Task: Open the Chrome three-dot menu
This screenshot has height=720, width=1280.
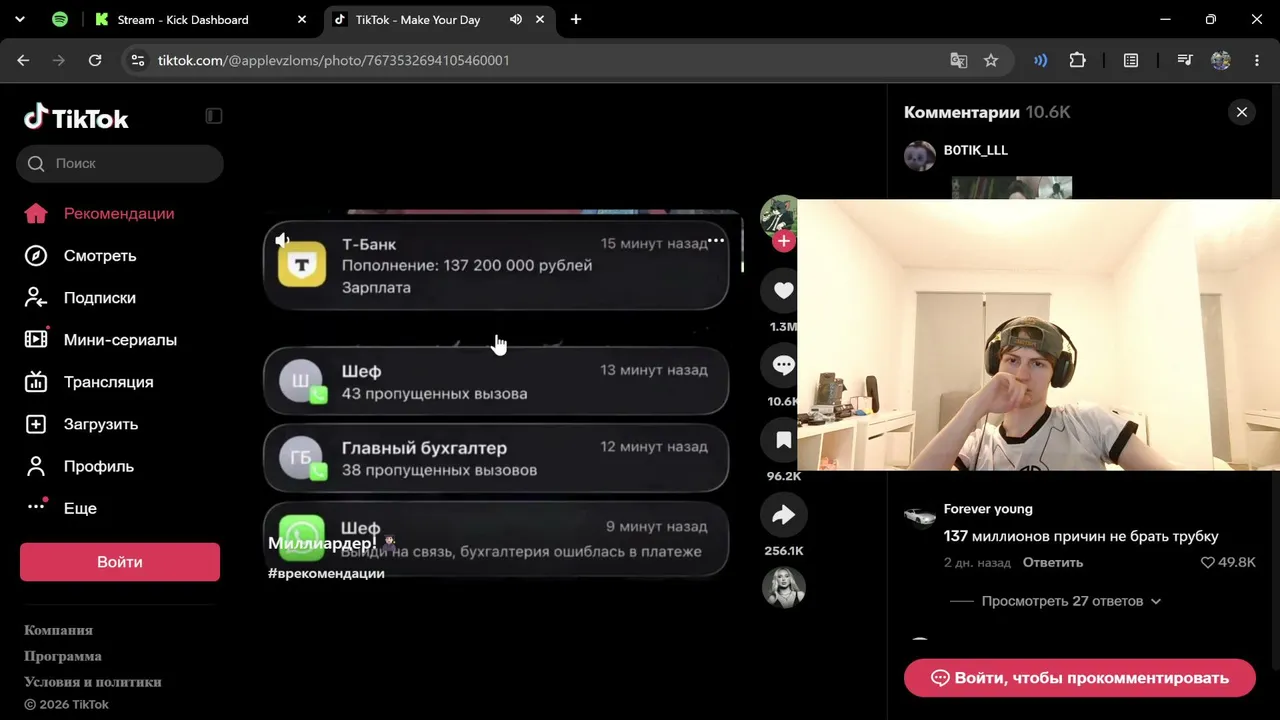Action: click(1257, 60)
